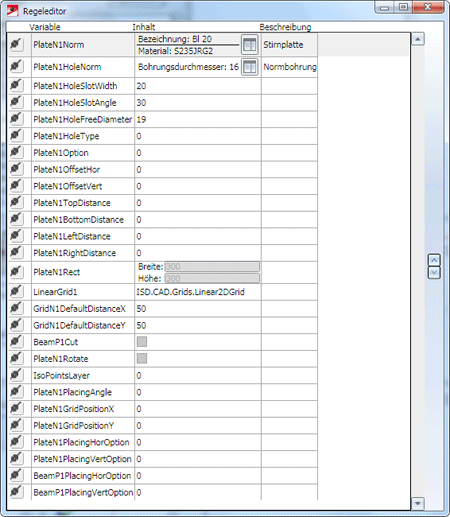Click the Regeleditor app icon in the title bar
Viewport: 450px width, 517px height.
coord(13,11)
